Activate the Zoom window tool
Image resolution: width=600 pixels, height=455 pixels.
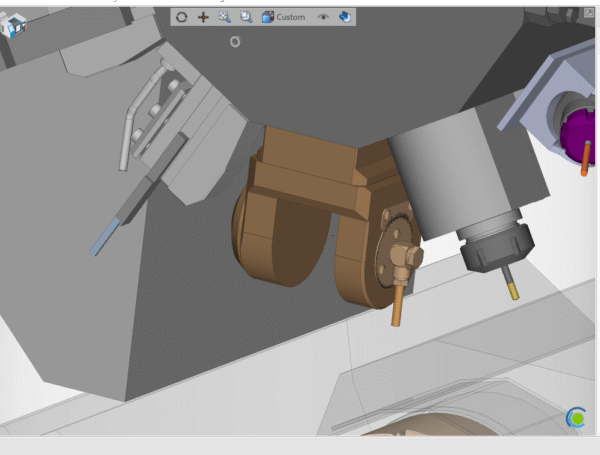click(246, 17)
